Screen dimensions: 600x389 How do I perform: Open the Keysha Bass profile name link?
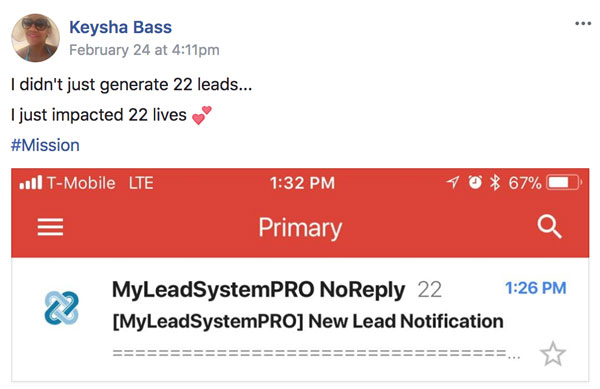[x=121, y=28]
